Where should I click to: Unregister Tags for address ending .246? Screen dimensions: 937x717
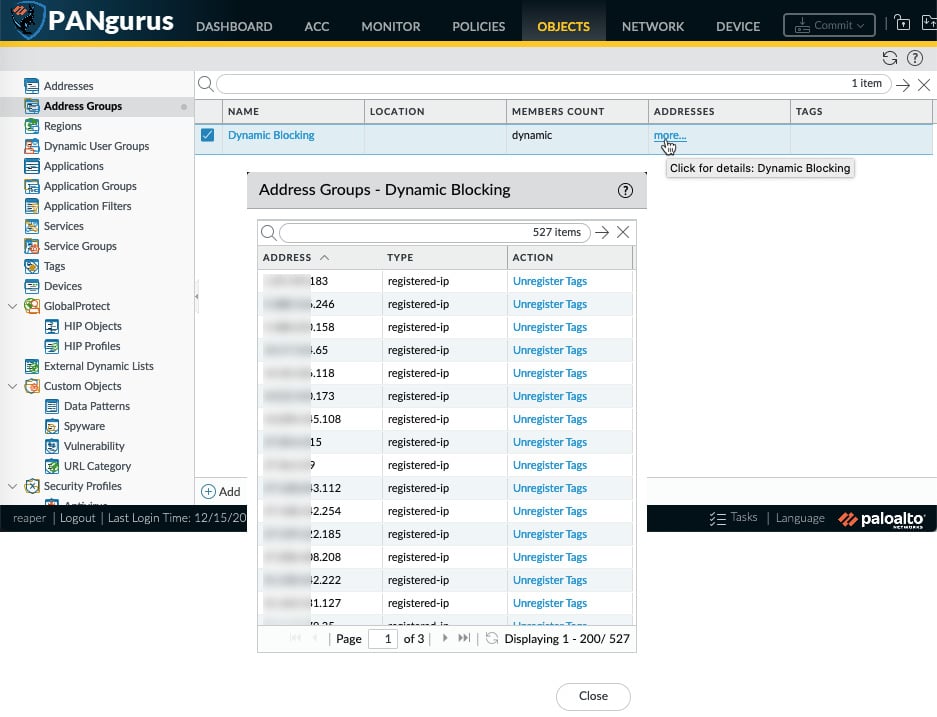click(x=550, y=304)
